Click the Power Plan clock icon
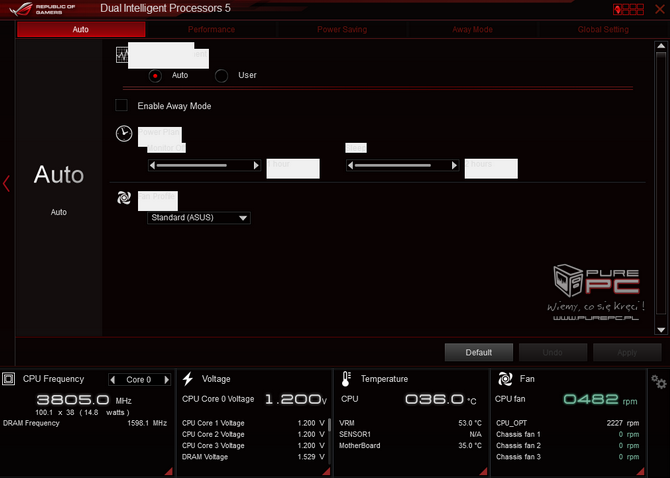 [124, 134]
